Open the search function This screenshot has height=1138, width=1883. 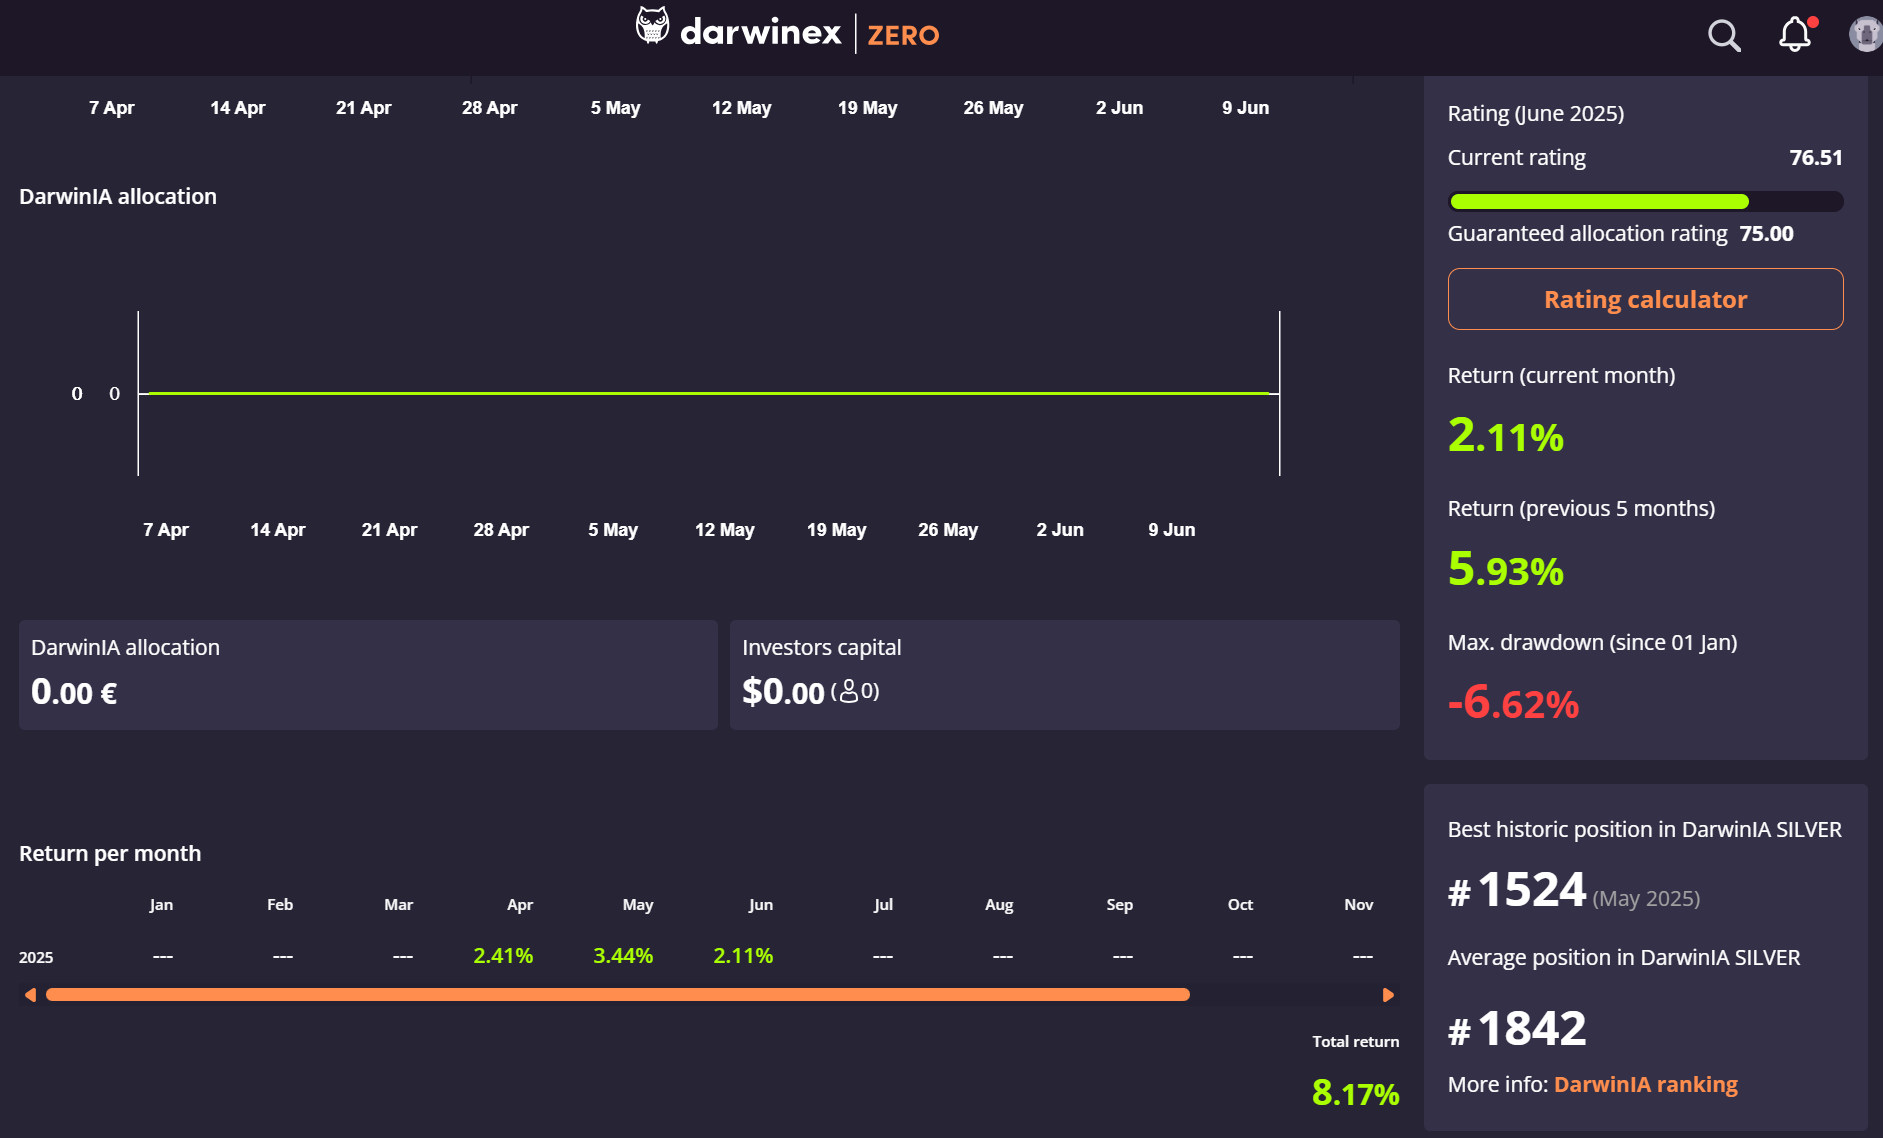1724,35
